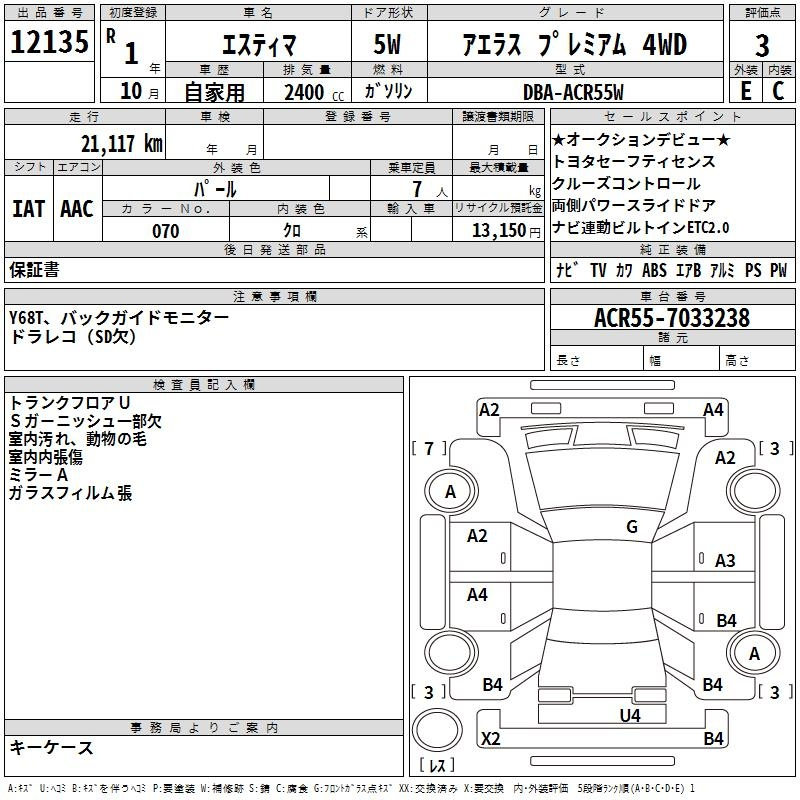Click wheel marked A beside [ 7 ]
The height and width of the screenshot is (800, 800).
(451, 491)
